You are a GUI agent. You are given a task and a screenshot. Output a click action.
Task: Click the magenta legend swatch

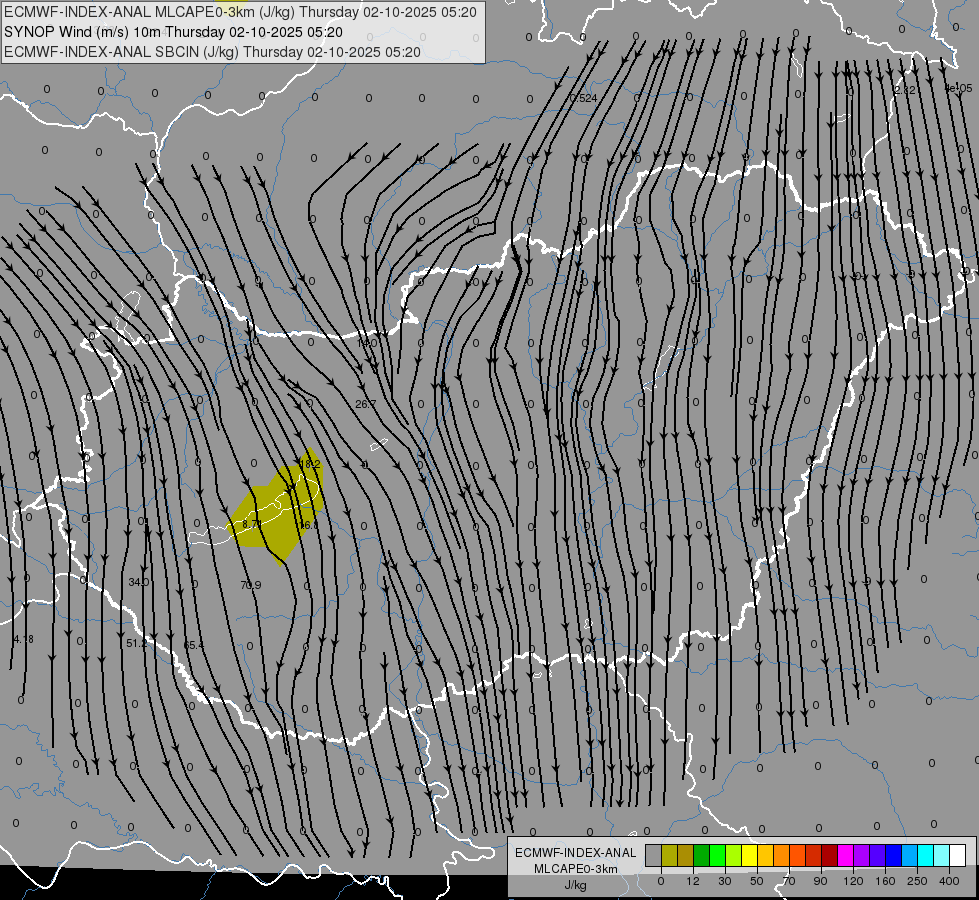[x=845, y=856]
